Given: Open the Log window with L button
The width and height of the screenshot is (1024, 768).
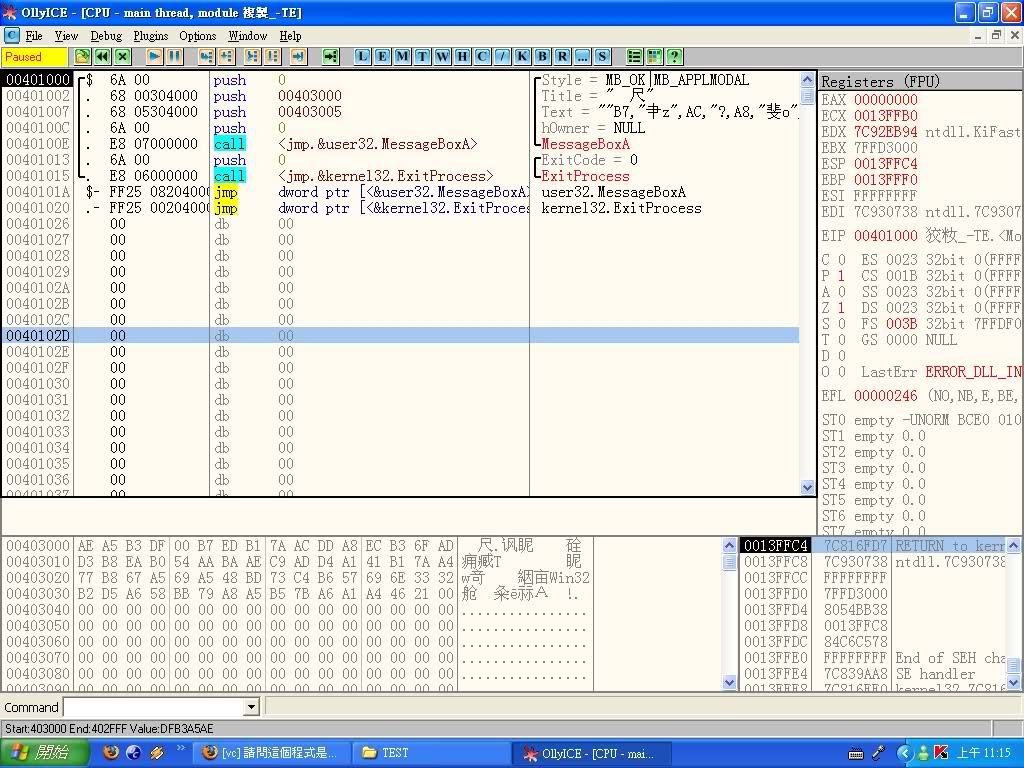Looking at the screenshot, I should pyautogui.click(x=362, y=57).
